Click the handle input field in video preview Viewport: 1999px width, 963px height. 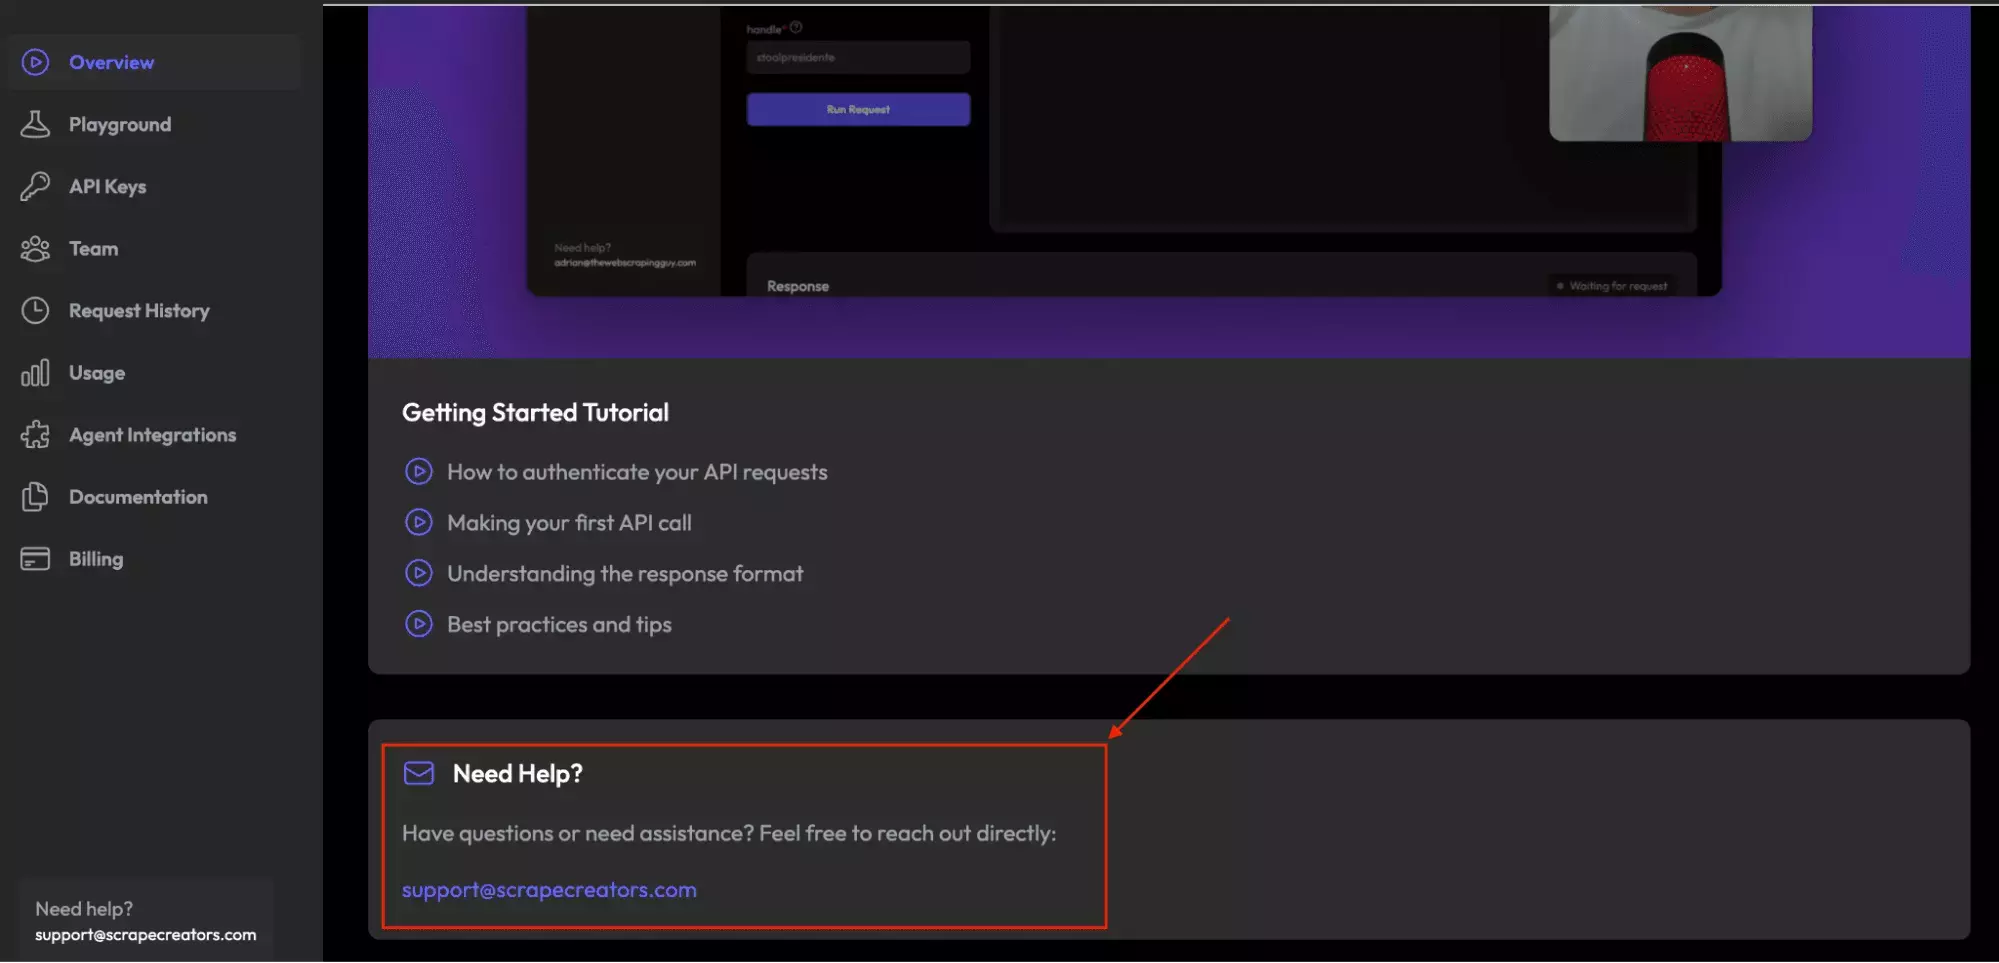[x=858, y=57]
